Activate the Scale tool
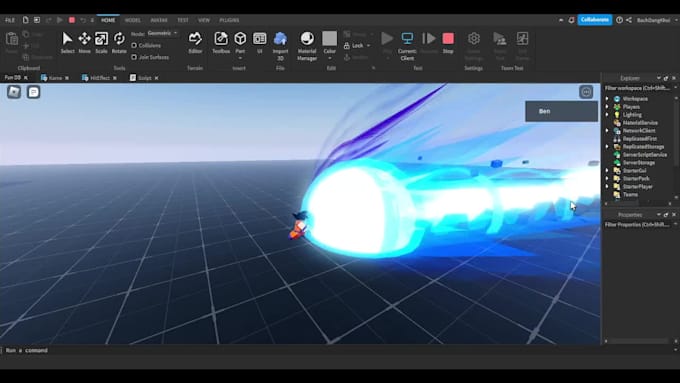Screen dimensions: 680x383 pos(101,43)
